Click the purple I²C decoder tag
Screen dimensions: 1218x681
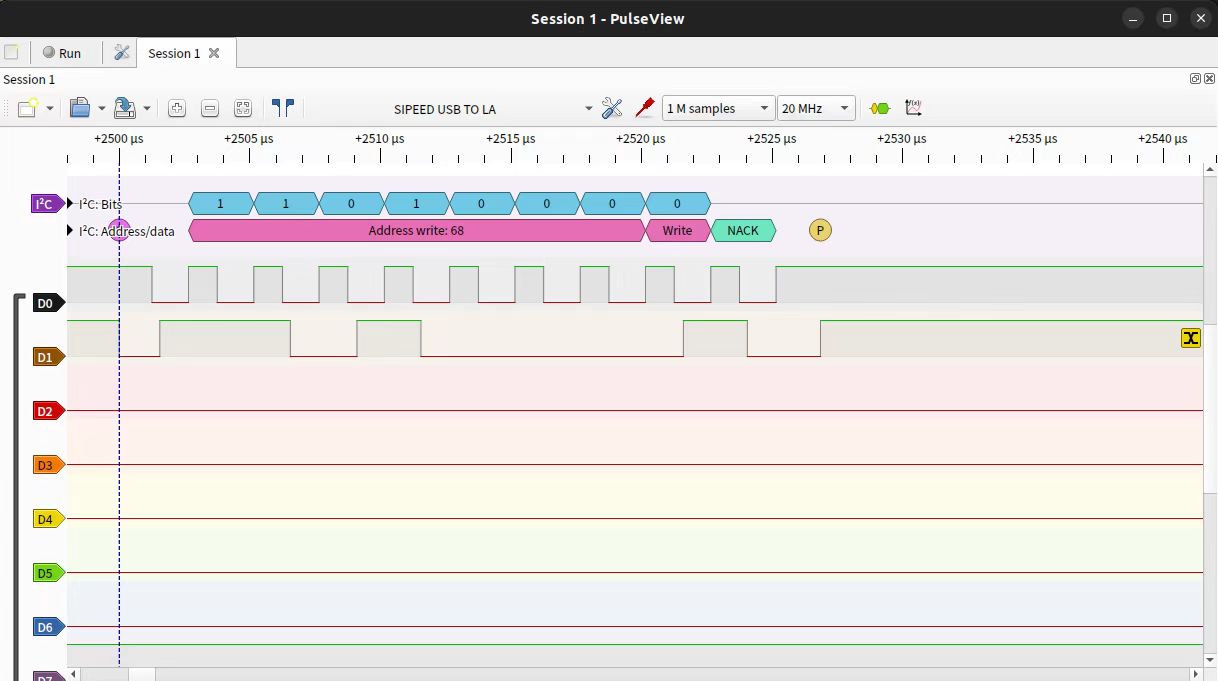(x=45, y=203)
